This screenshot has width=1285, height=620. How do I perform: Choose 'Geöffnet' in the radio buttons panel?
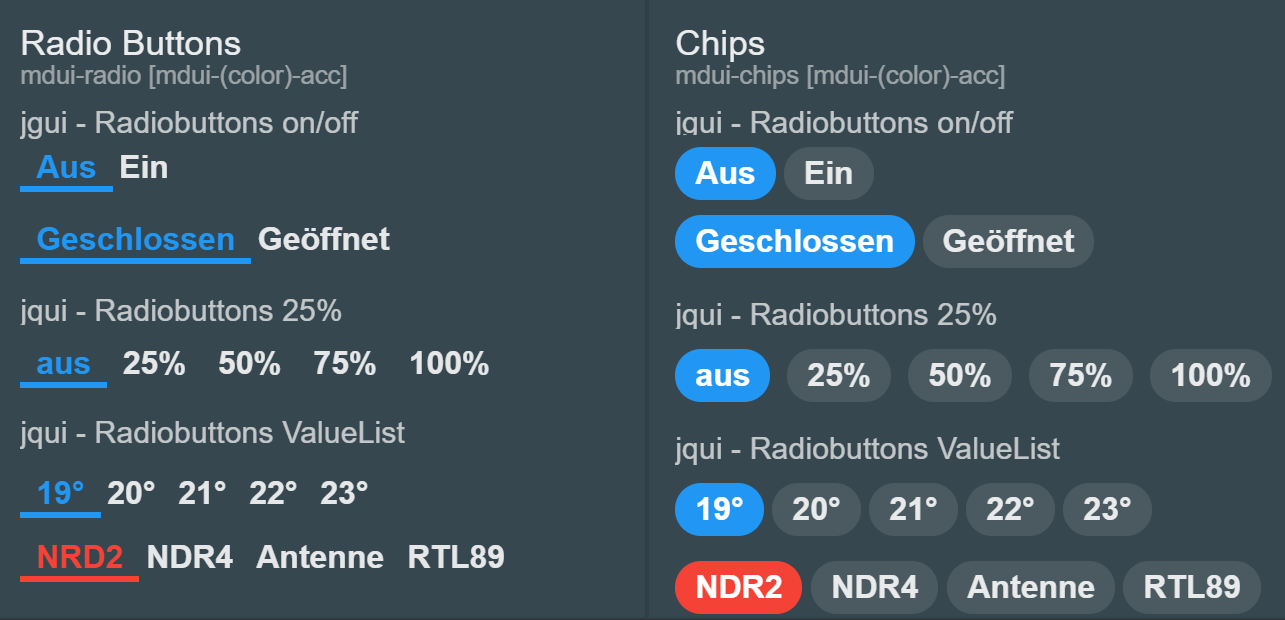324,239
